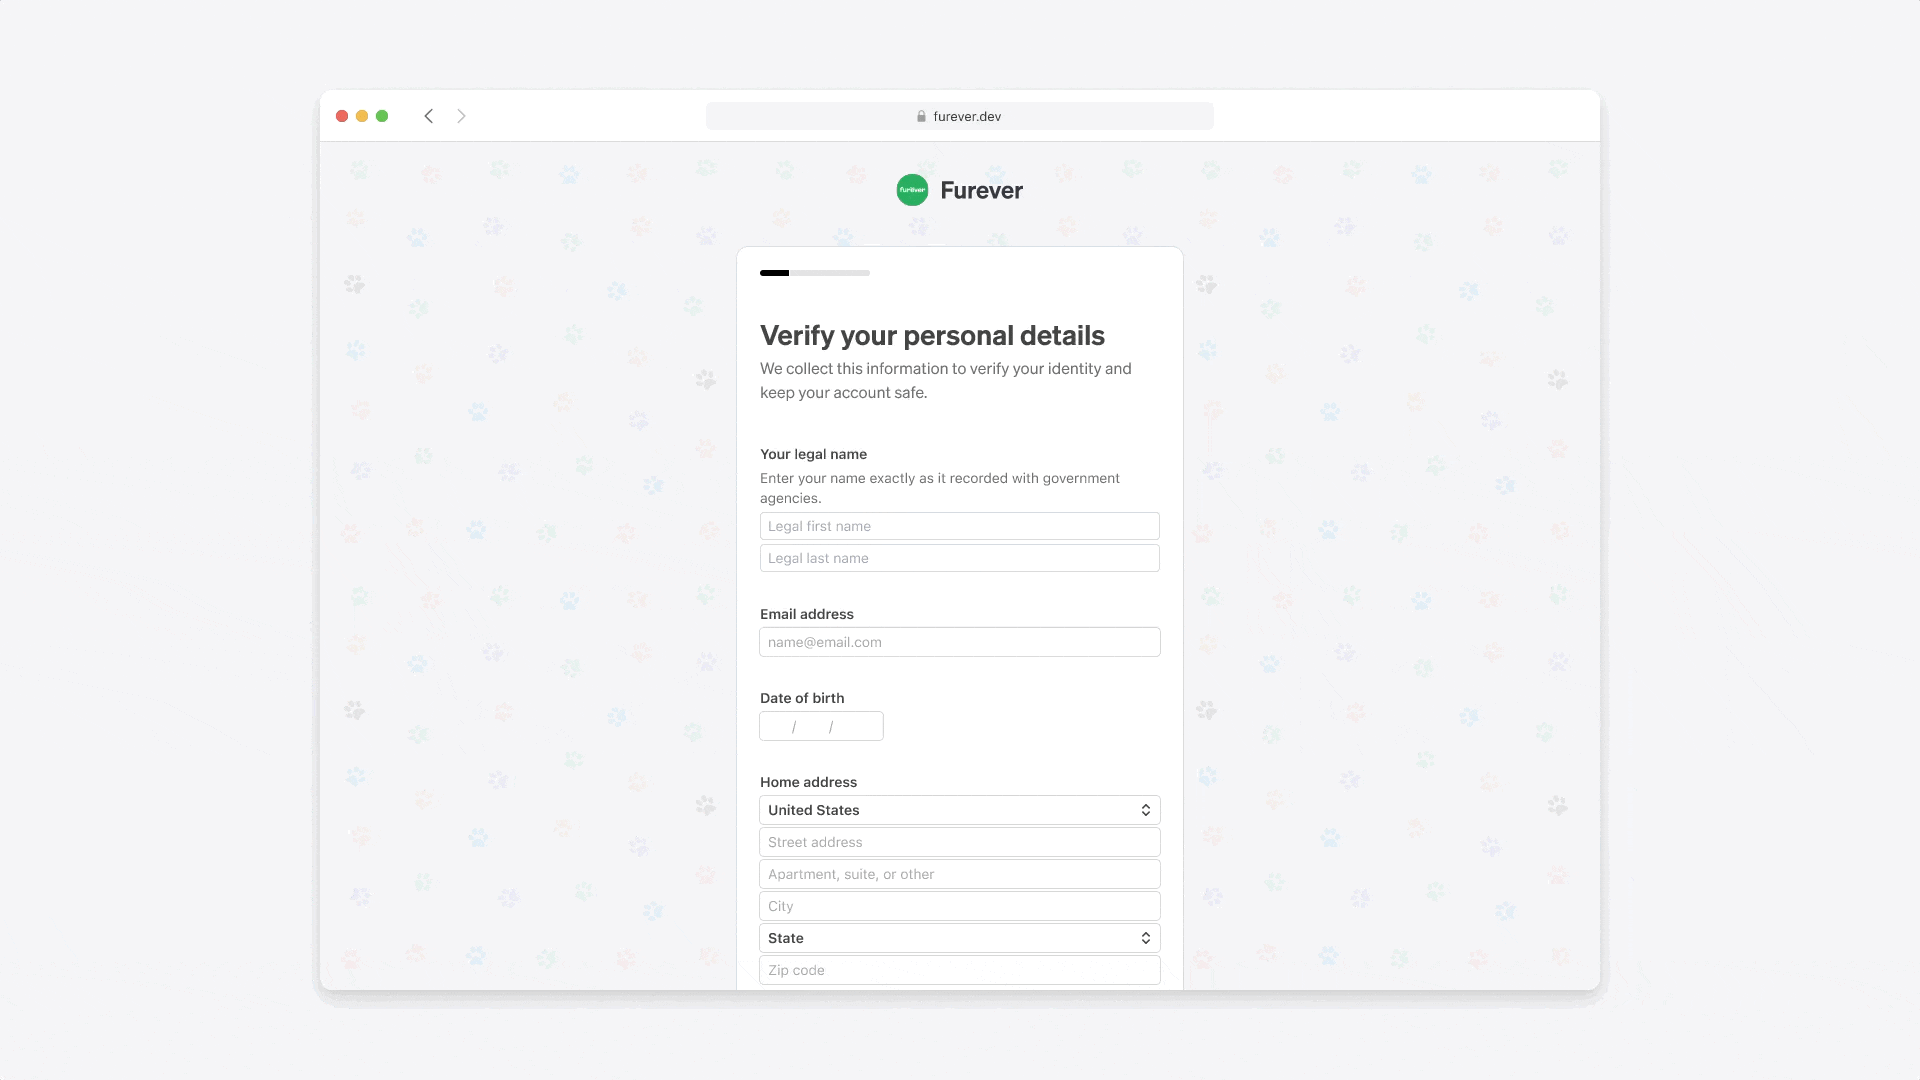Click the City input field
Image resolution: width=1920 pixels, height=1080 pixels.
coord(960,906)
